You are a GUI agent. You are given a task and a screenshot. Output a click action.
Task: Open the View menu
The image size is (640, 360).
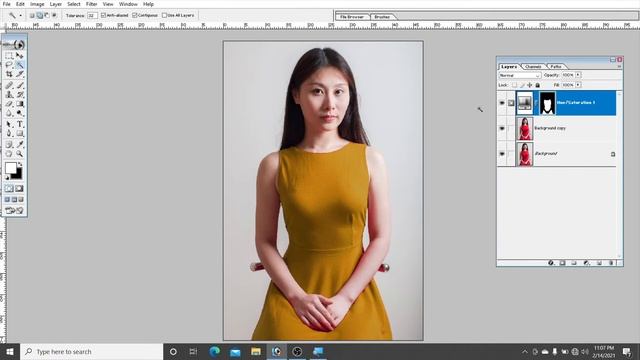(x=108, y=4)
